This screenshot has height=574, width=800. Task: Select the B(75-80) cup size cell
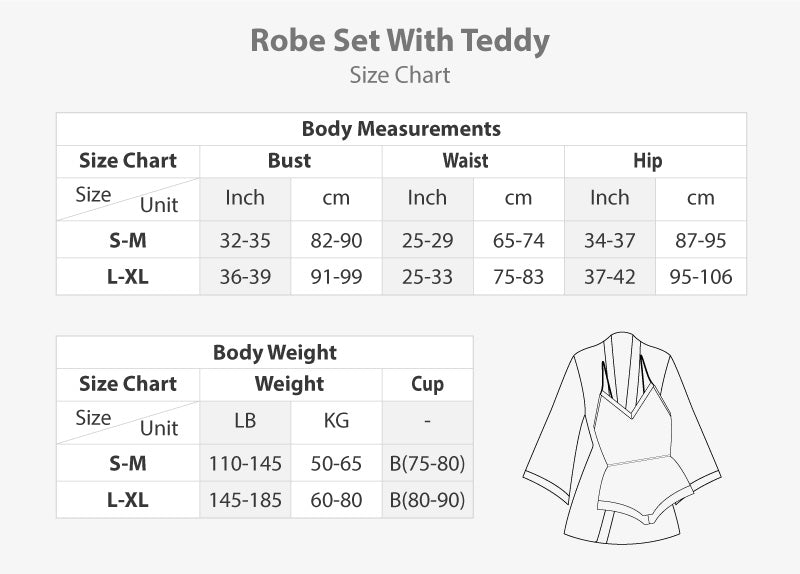[x=427, y=463]
